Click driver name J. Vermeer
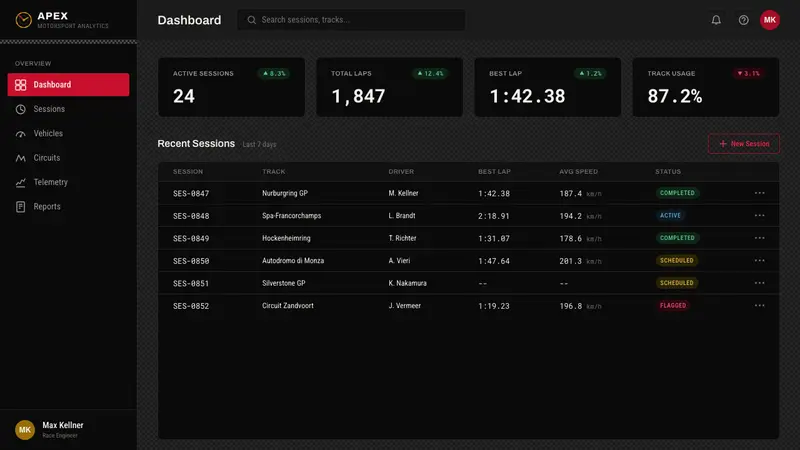The height and width of the screenshot is (450, 800). click(x=405, y=305)
